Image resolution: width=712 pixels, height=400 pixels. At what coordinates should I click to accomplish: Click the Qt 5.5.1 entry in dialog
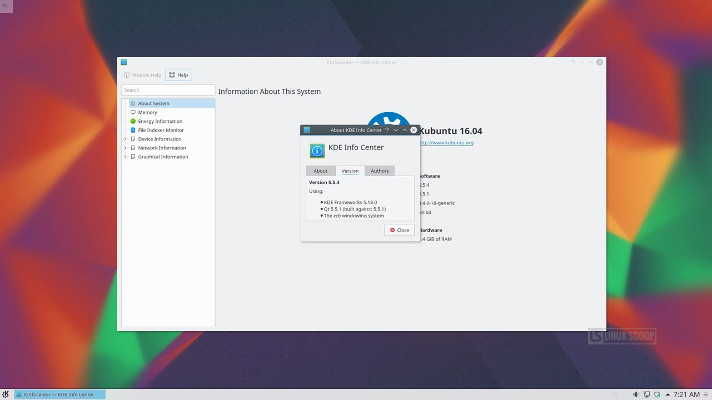point(354,209)
